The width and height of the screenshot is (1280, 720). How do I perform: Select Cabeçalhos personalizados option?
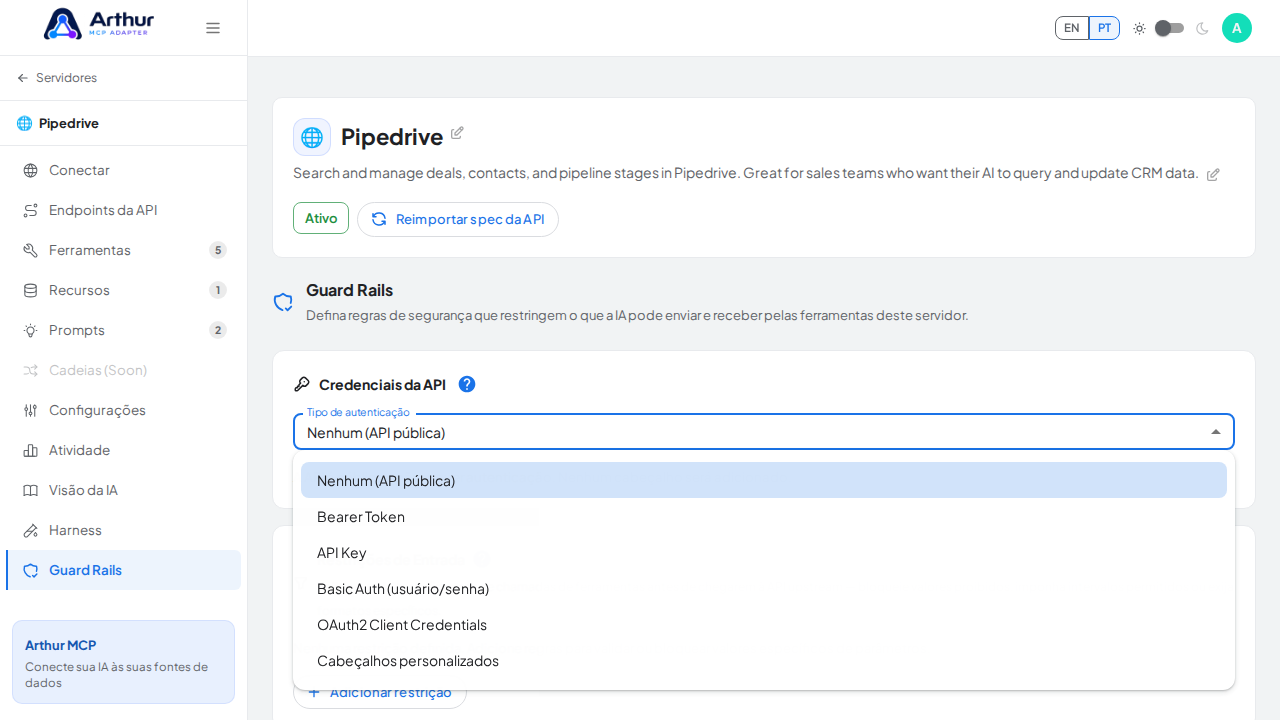(764, 660)
